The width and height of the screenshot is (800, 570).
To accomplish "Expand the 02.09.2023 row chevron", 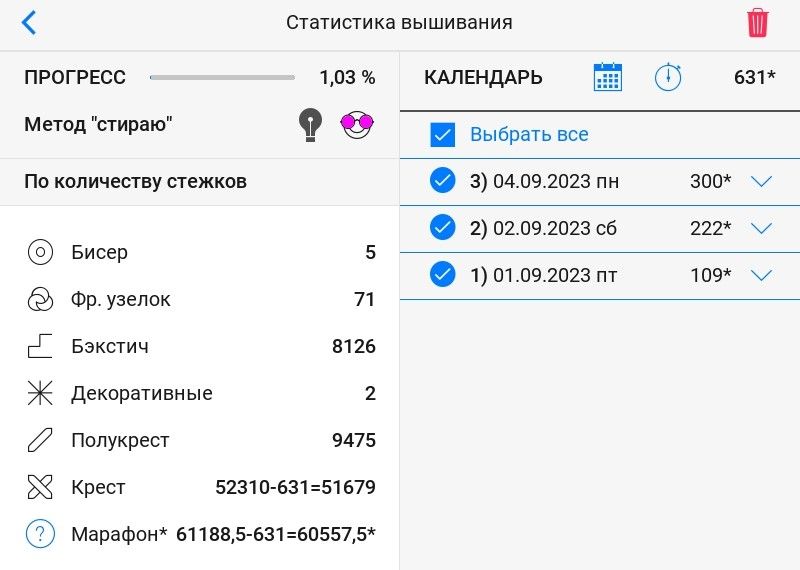I will 761,228.
